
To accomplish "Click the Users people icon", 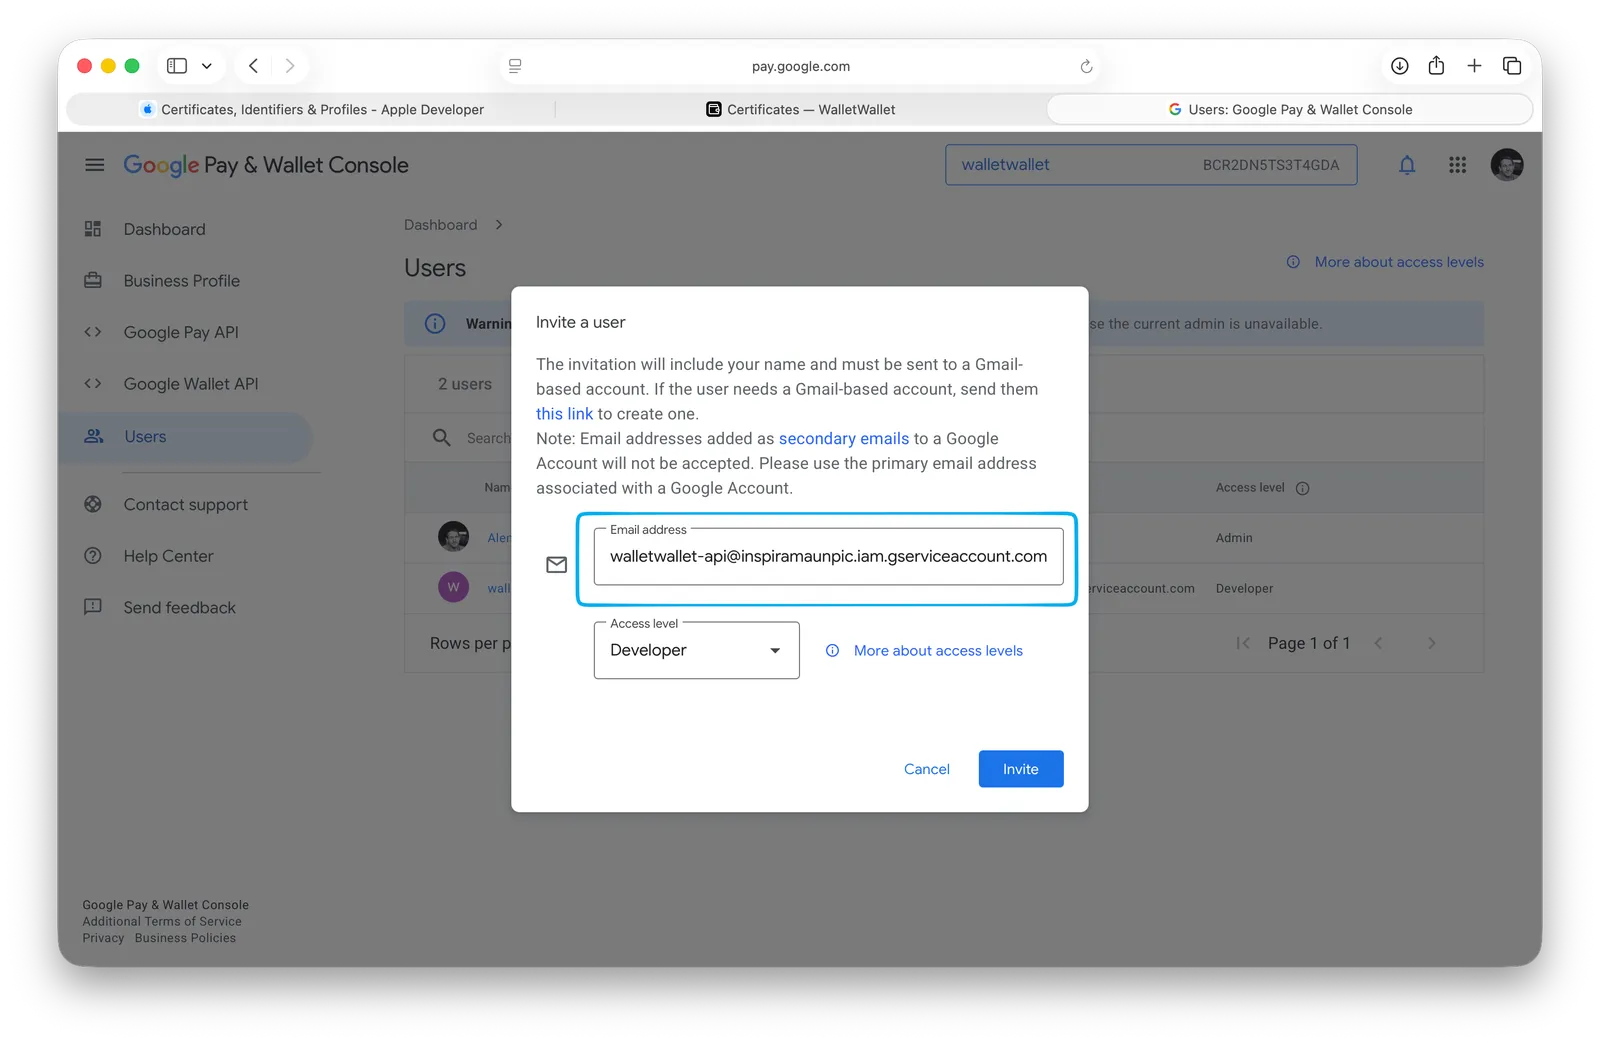I will coord(94,436).
